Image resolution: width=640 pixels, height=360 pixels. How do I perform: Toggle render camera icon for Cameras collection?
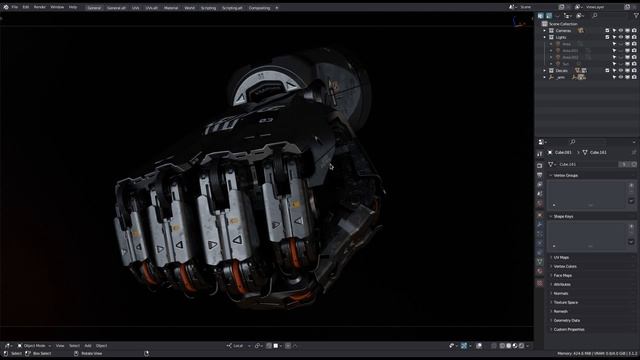pyautogui.click(x=634, y=31)
